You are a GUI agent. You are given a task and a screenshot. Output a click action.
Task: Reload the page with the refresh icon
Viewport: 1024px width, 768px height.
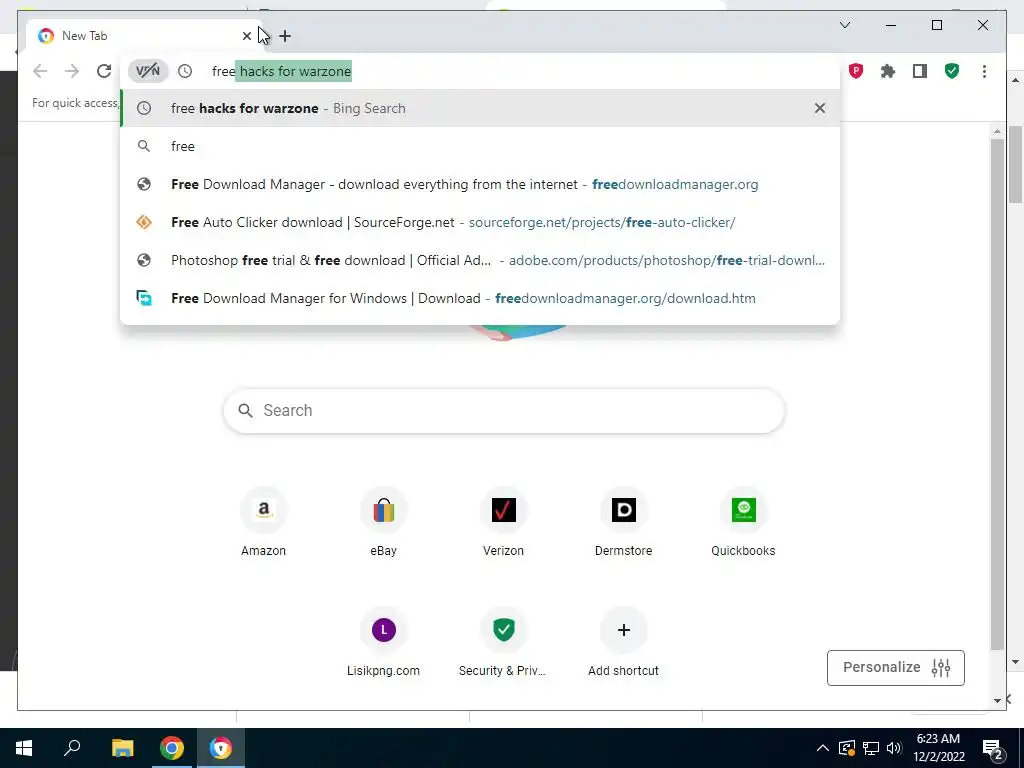tap(104, 71)
